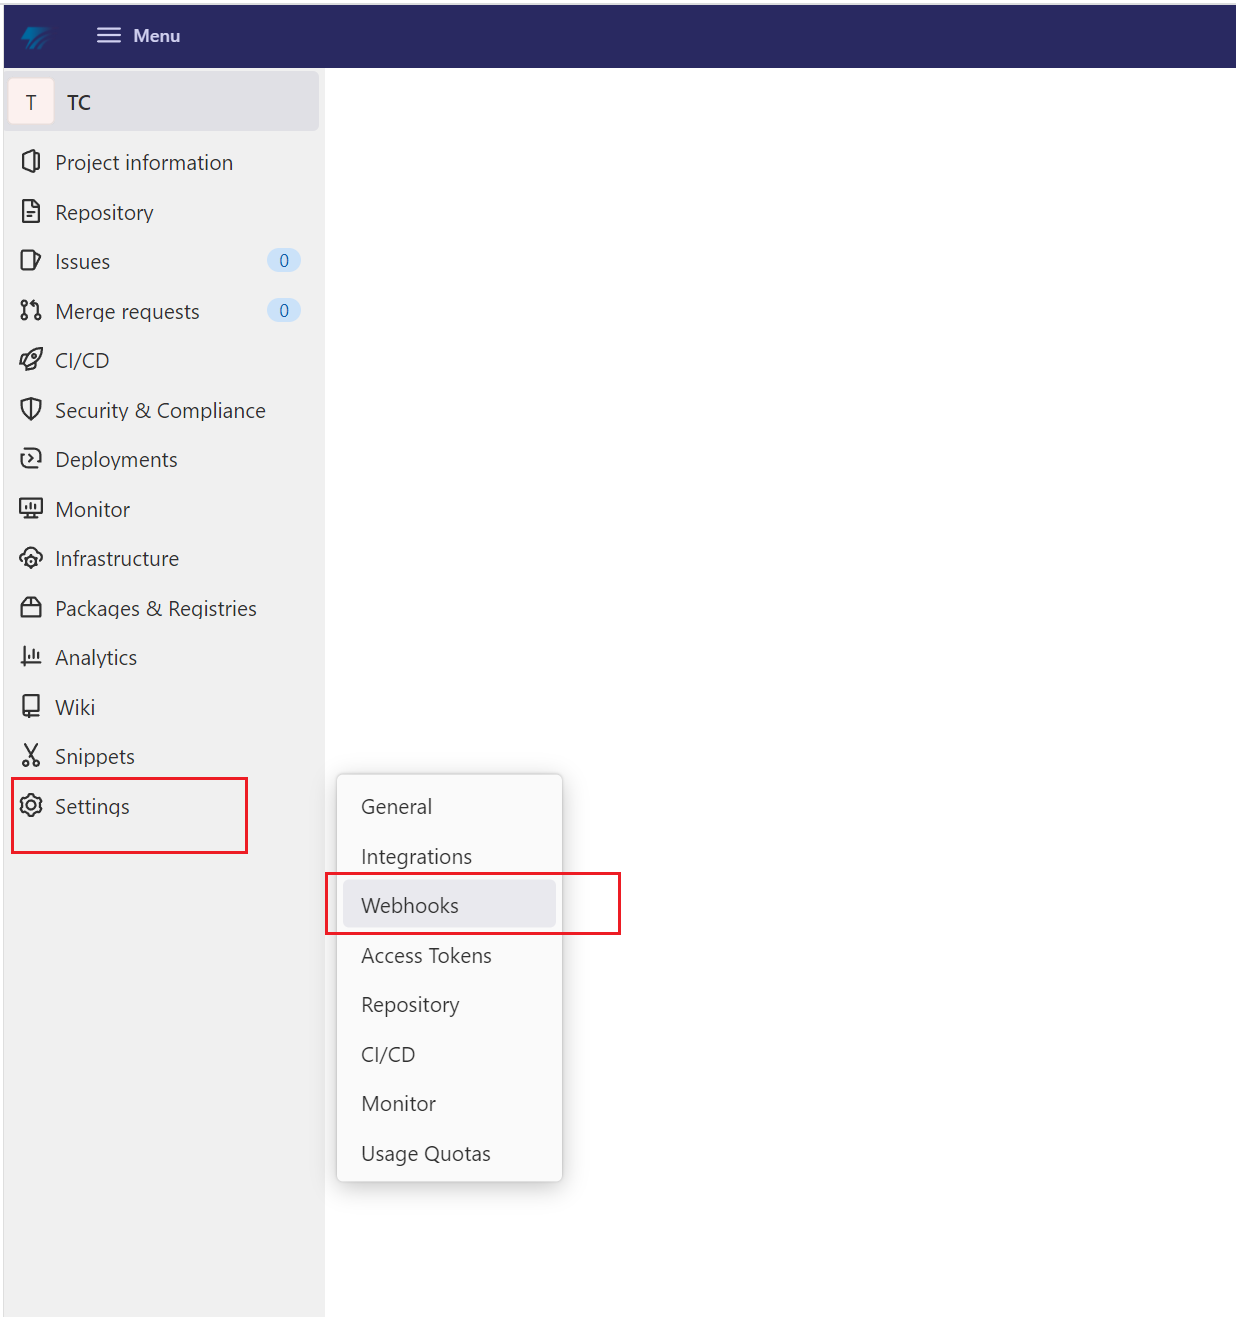Click the TC project avatar
Image resolution: width=1236 pixels, height=1317 pixels.
31,101
